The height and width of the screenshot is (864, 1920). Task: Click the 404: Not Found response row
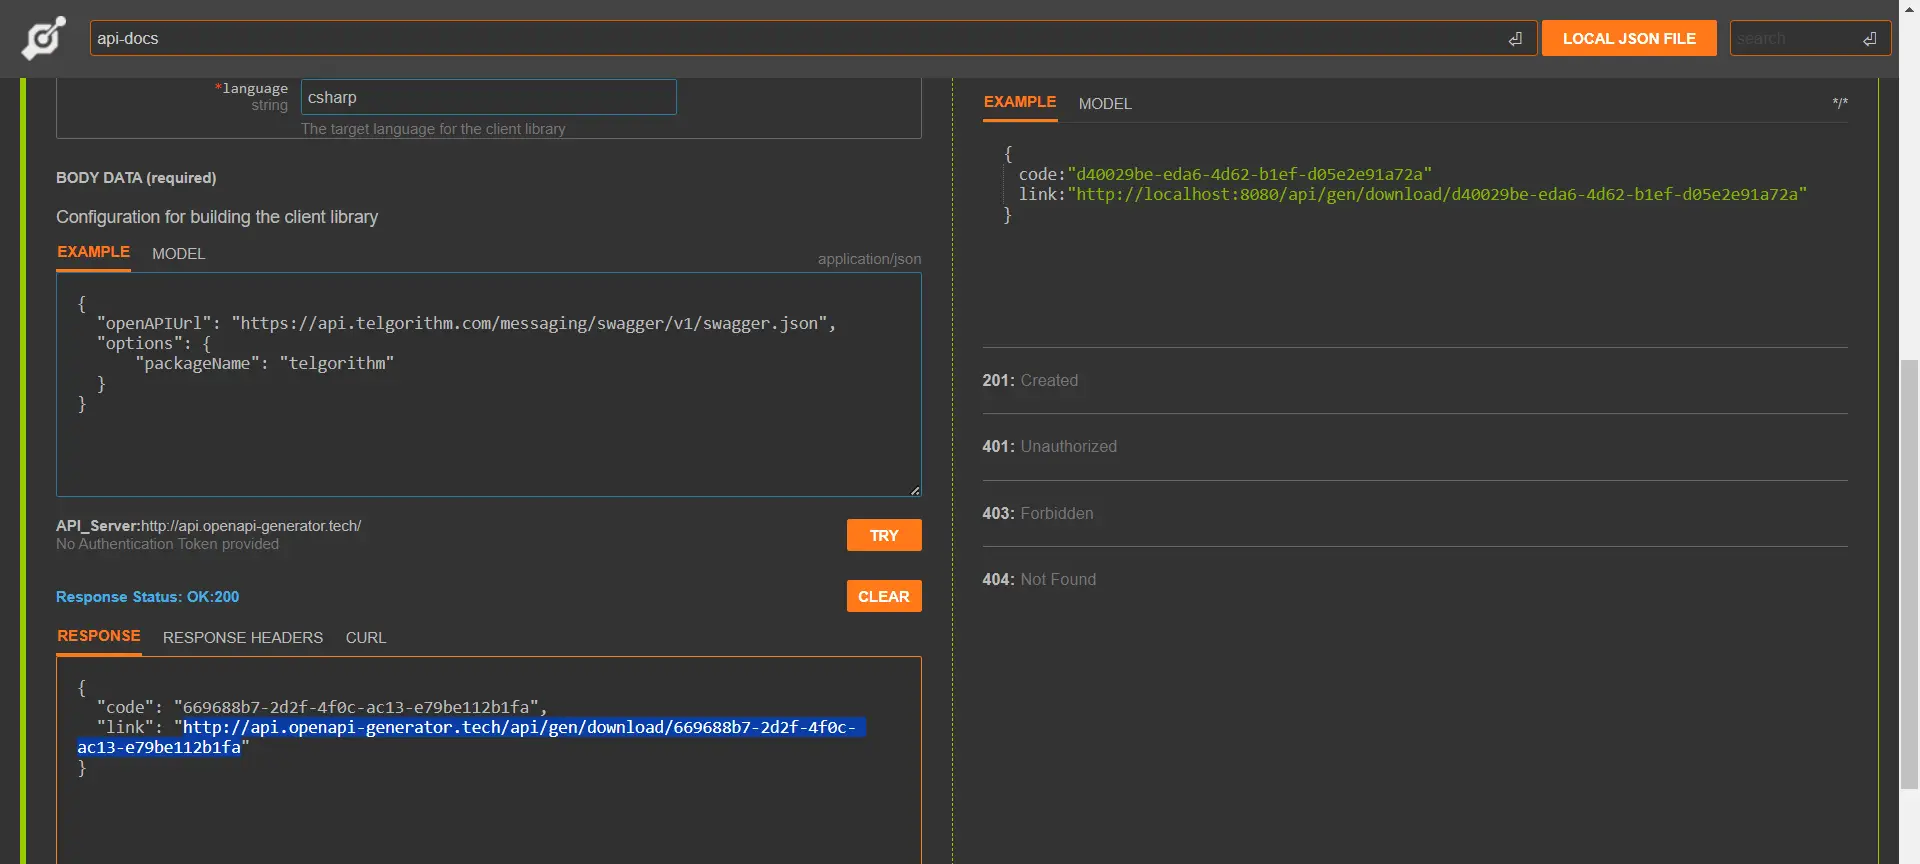point(1414,579)
